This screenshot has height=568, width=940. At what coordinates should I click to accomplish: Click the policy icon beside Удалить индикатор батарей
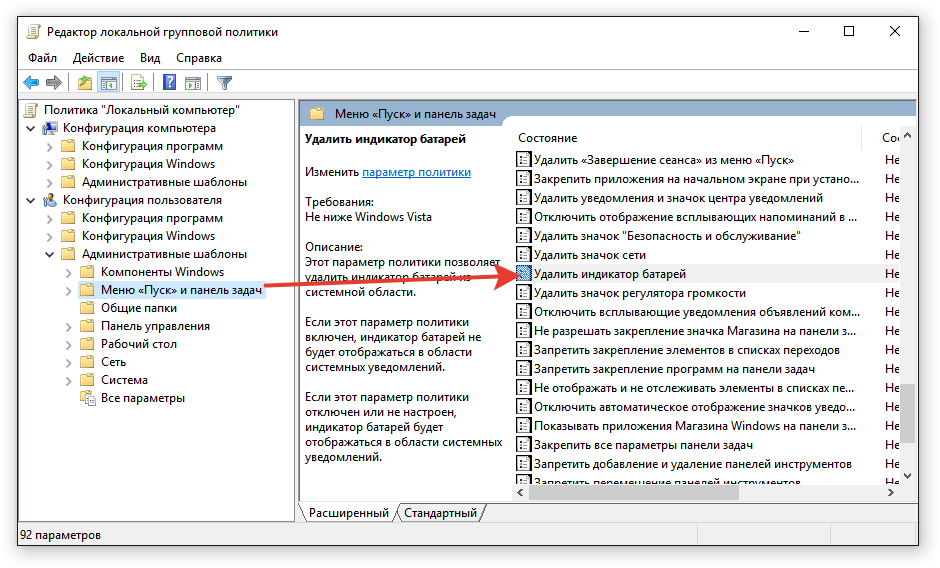pos(523,274)
